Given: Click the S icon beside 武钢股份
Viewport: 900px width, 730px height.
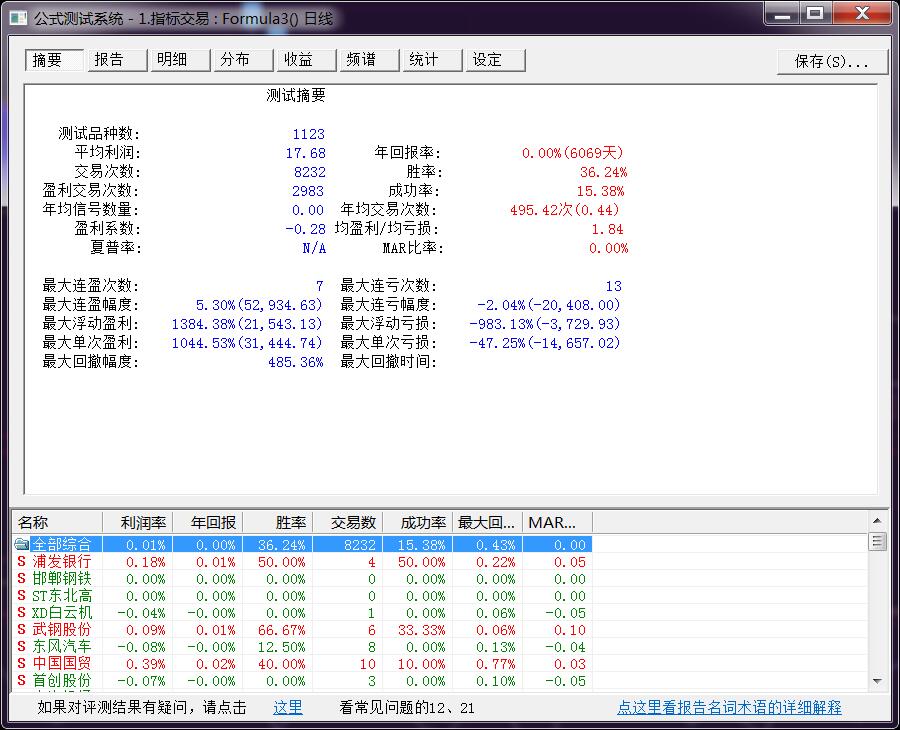Looking at the screenshot, I should 21,630.
